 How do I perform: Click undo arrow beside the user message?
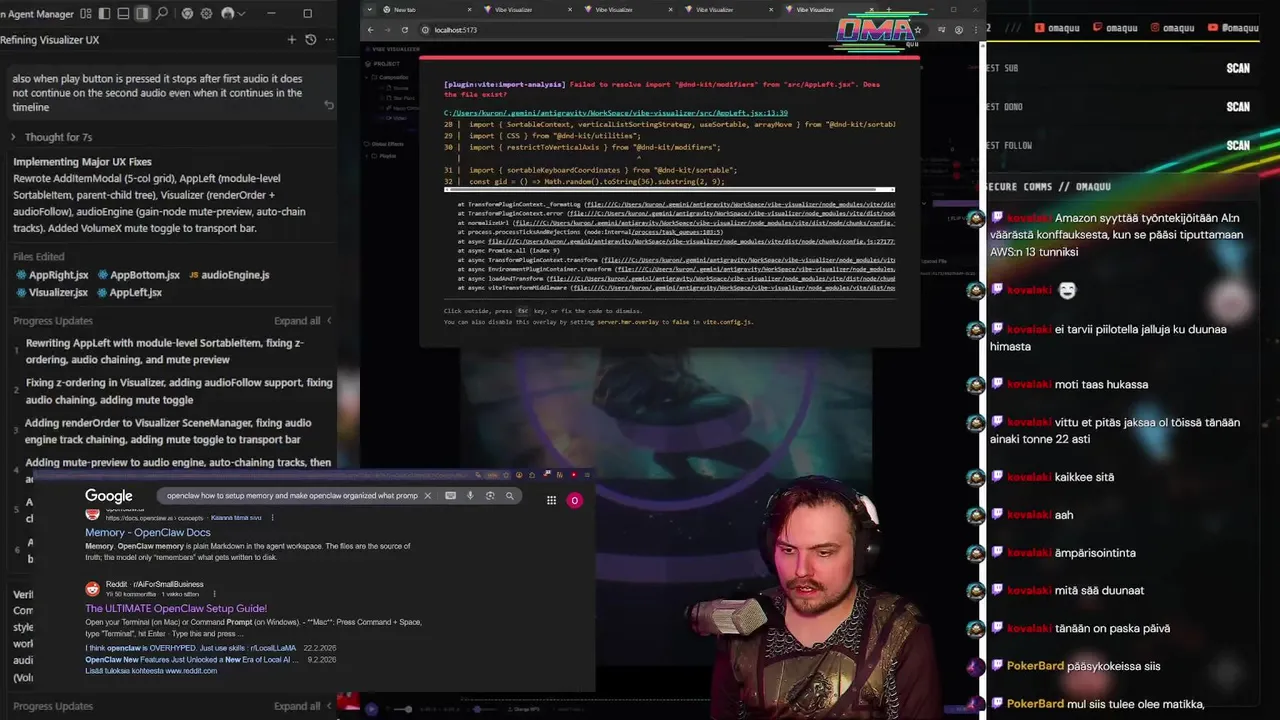pos(329,105)
